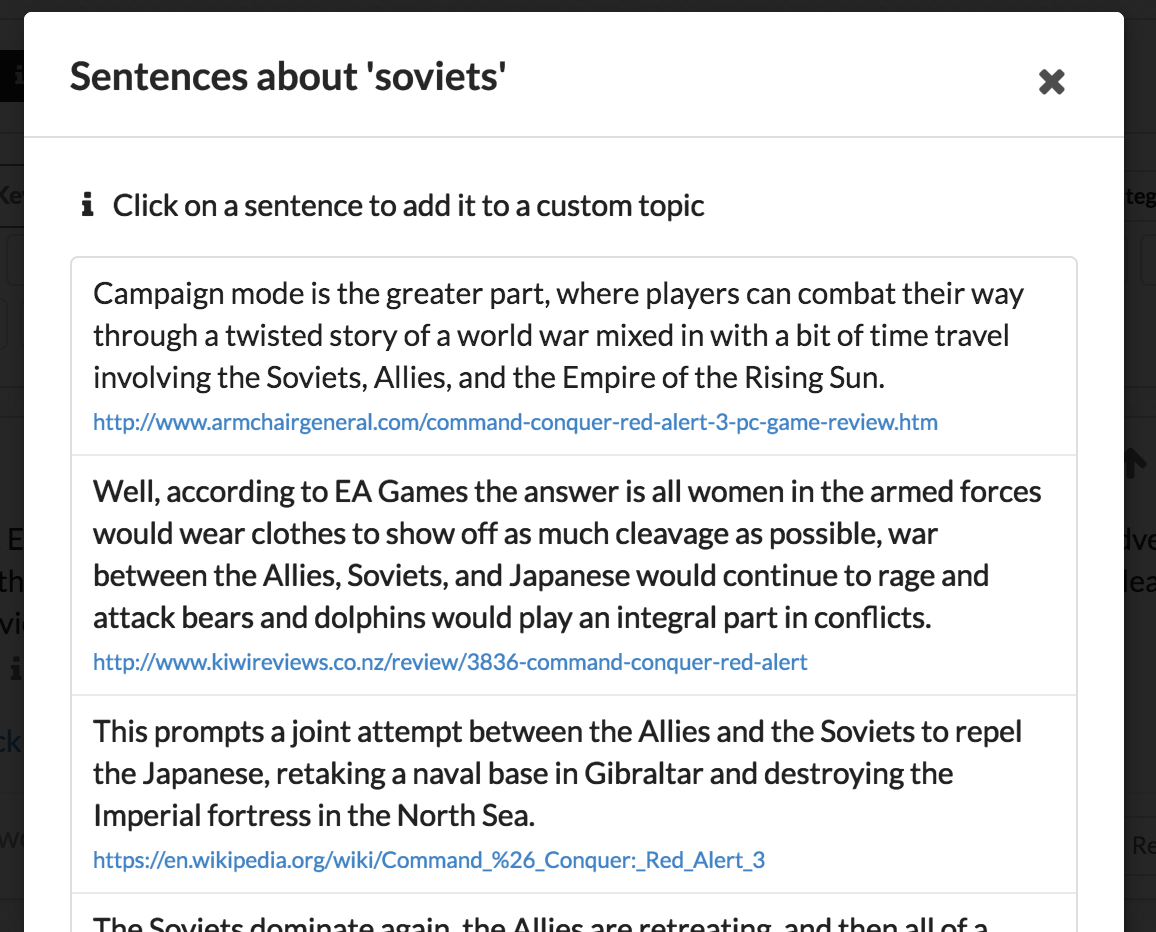Click the partially hidden blue link at left edge
The image size is (1156, 932).
tap(11, 742)
